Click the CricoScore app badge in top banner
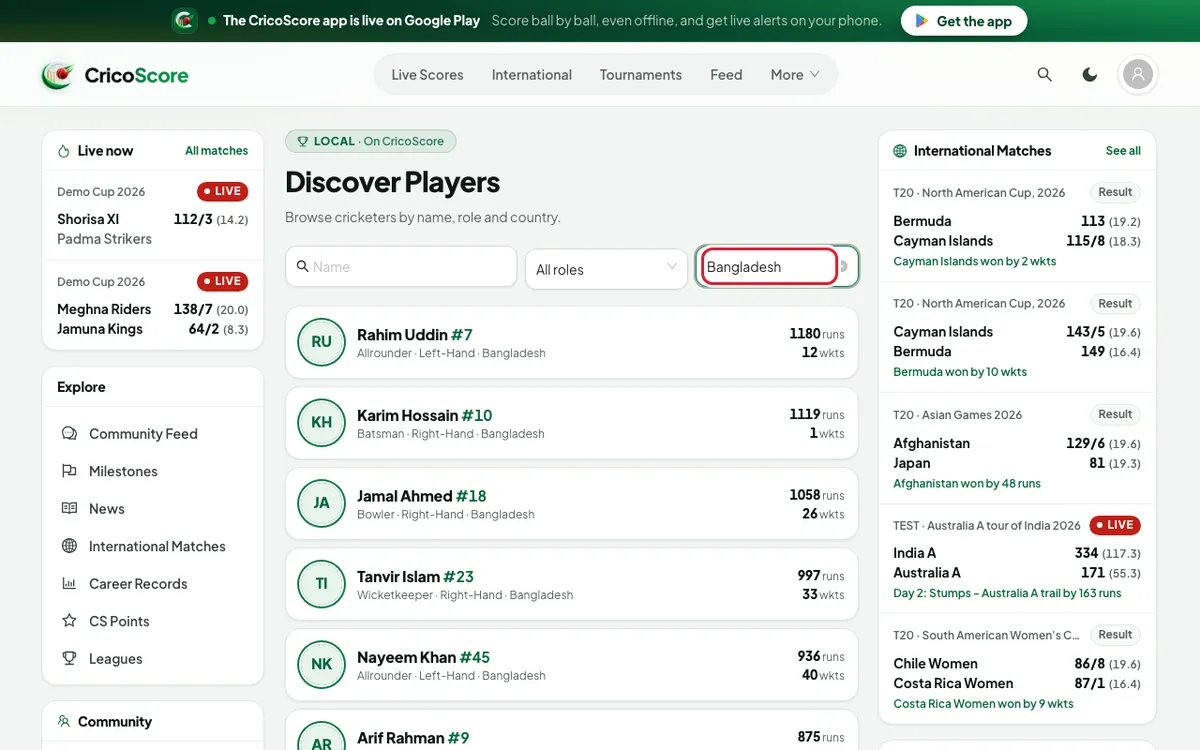This screenshot has width=1200, height=750. tap(184, 20)
